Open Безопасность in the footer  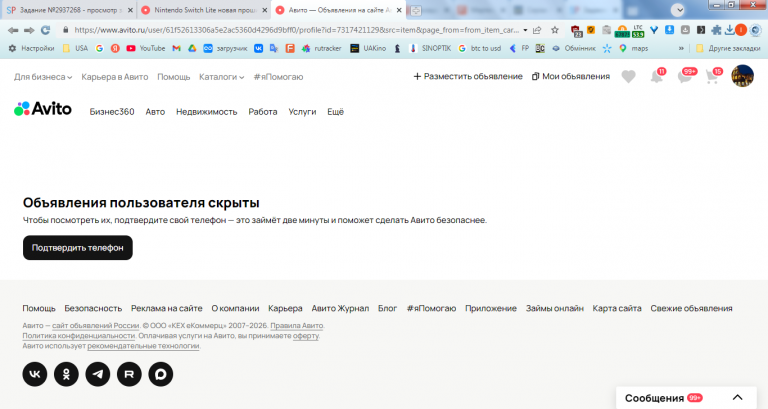tap(93, 308)
